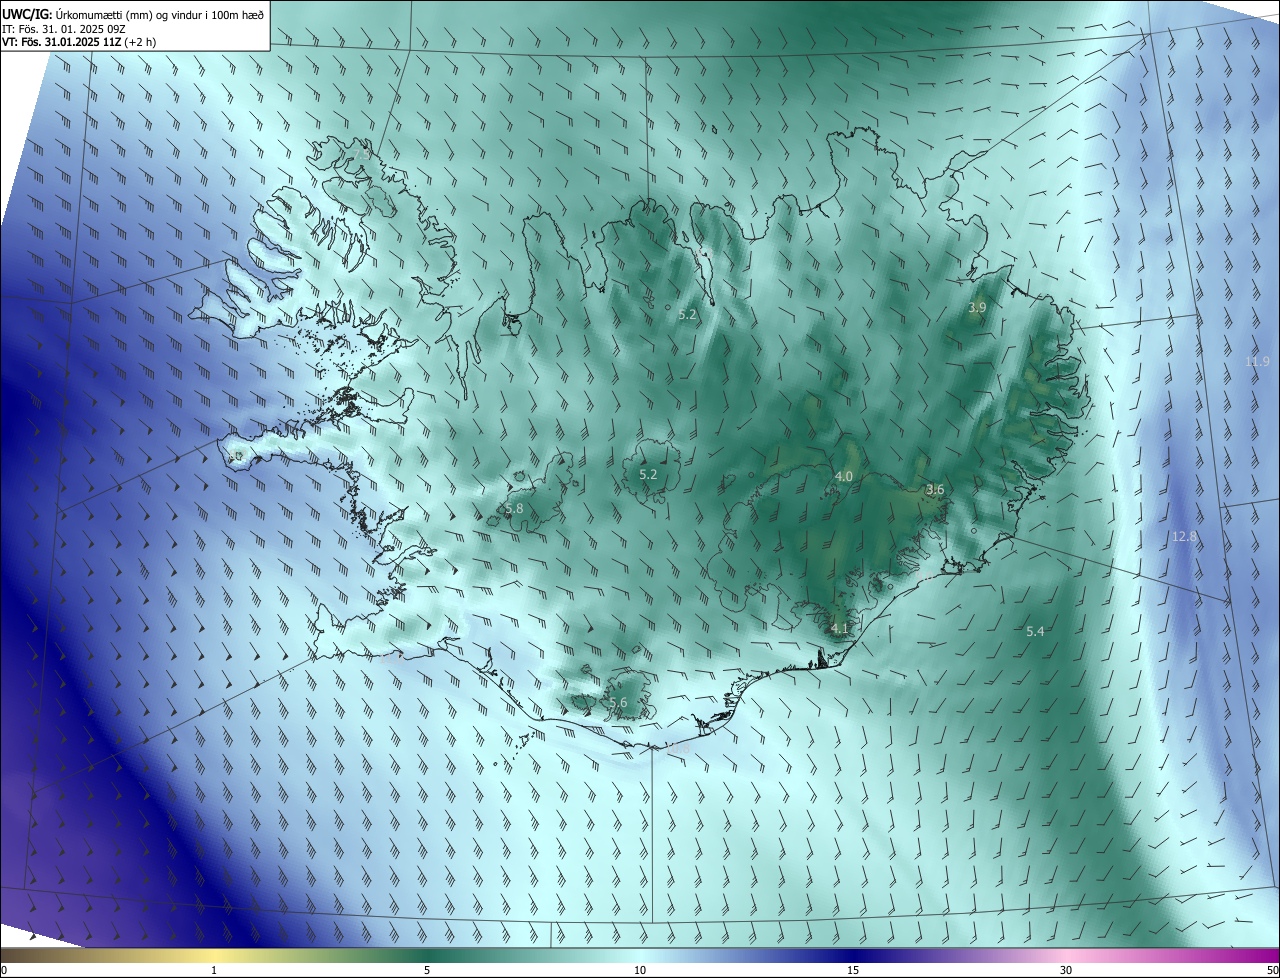Click the "(+2 h)" forecast offset text
This screenshot has height=978, width=1280.
tap(140, 42)
